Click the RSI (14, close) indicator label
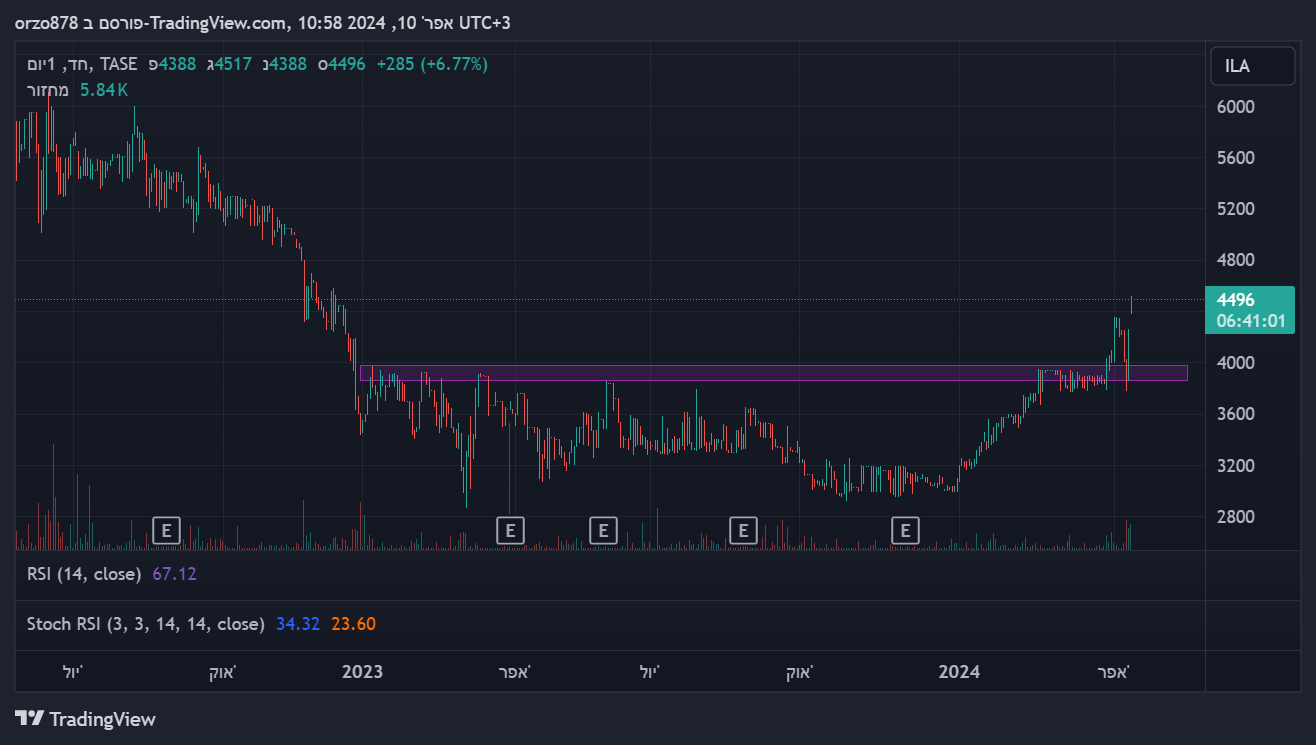Viewport: 1316px width, 745px height. [86, 574]
